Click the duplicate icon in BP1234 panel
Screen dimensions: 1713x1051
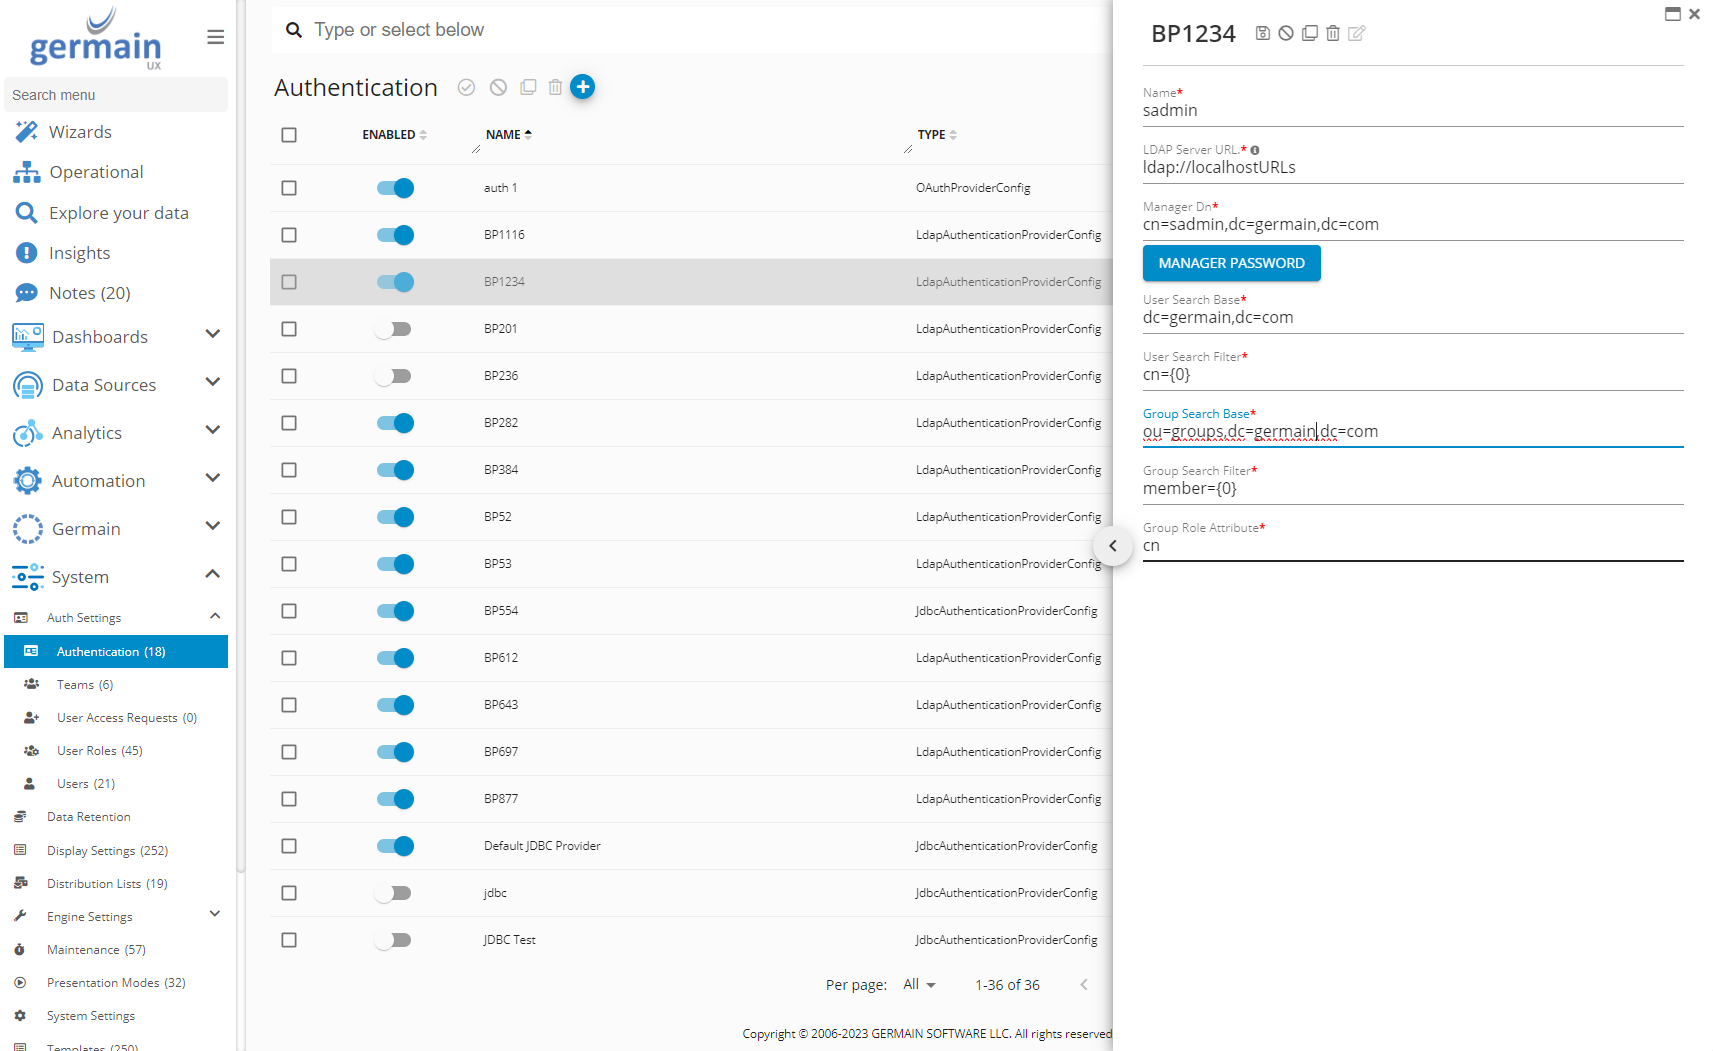(x=1310, y=34)
